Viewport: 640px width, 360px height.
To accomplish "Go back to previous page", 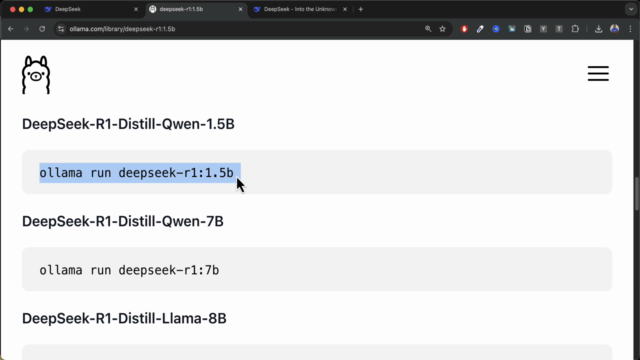I will click(x=11, y=29).
